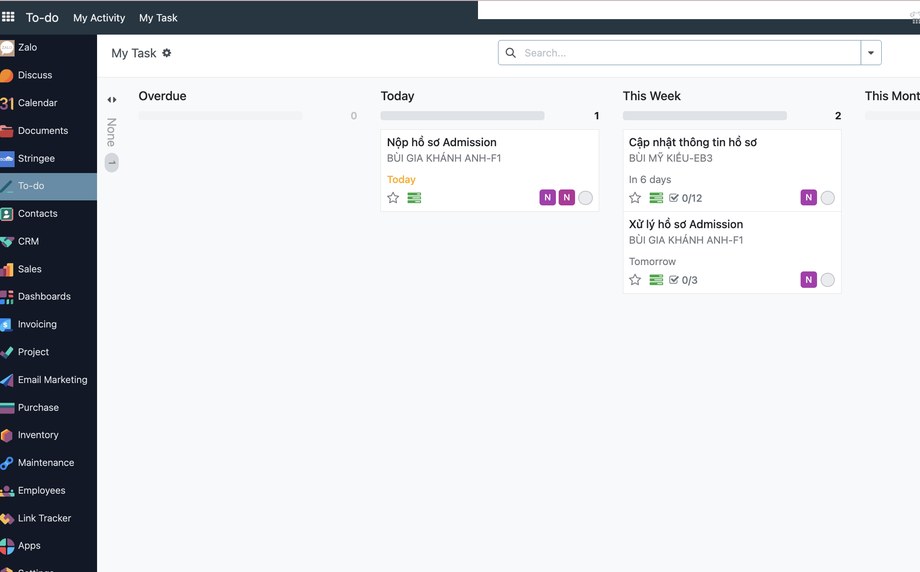The image size is (920, 572).
Task: Open activities icon on Nộp hồ sơ Admission card
Action: (414, 198)
